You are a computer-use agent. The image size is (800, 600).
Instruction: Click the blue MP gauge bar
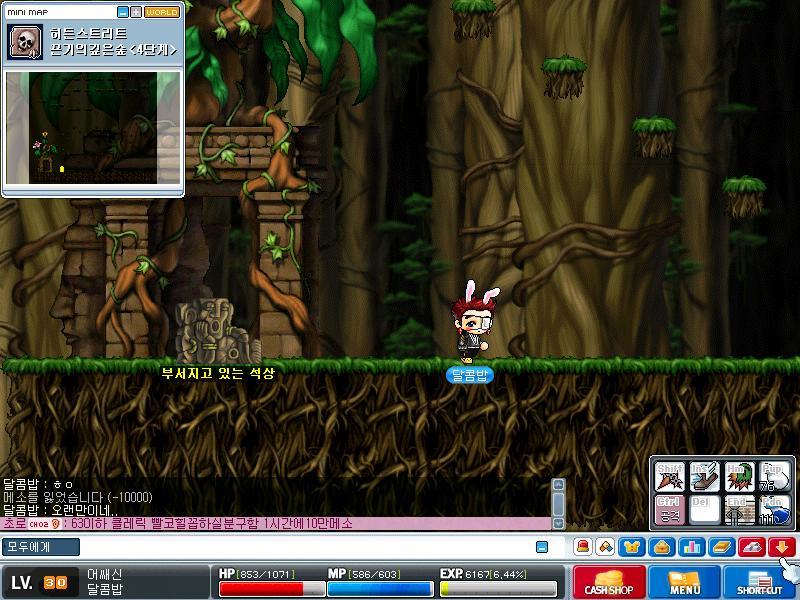tap(380, 589)
